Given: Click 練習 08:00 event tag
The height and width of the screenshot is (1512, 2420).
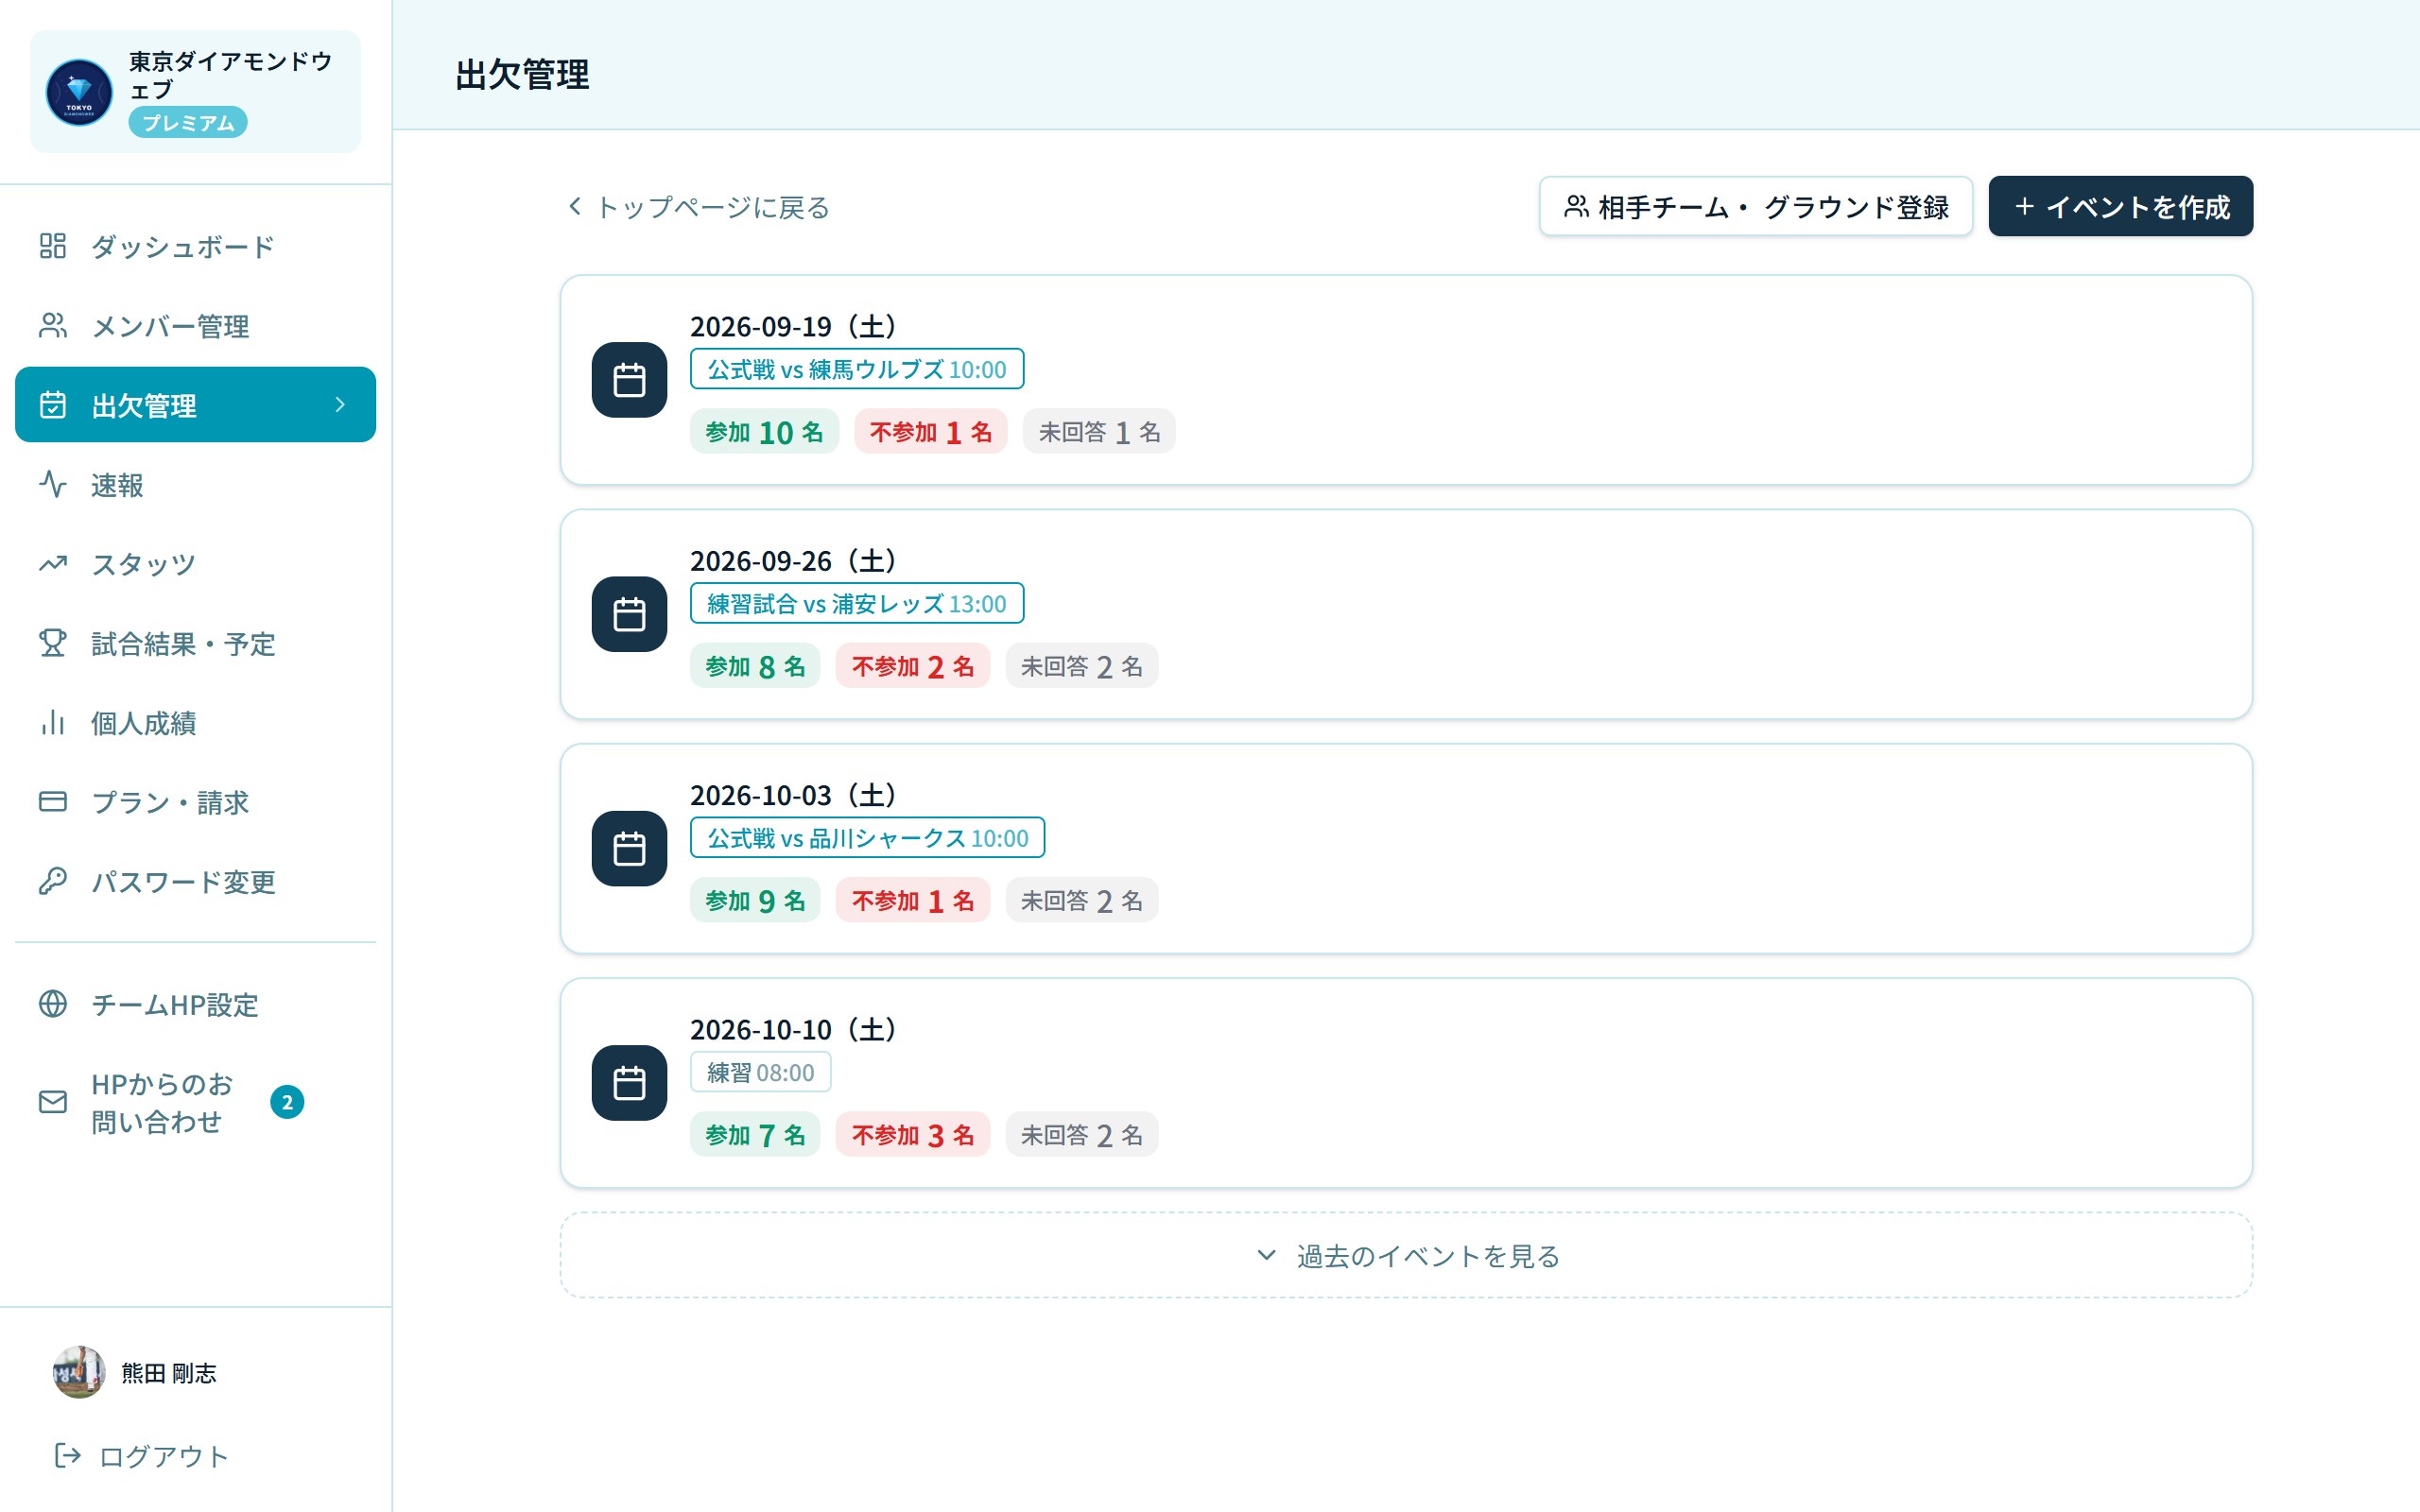Looking at the screenshot, I should [760, 1072].
